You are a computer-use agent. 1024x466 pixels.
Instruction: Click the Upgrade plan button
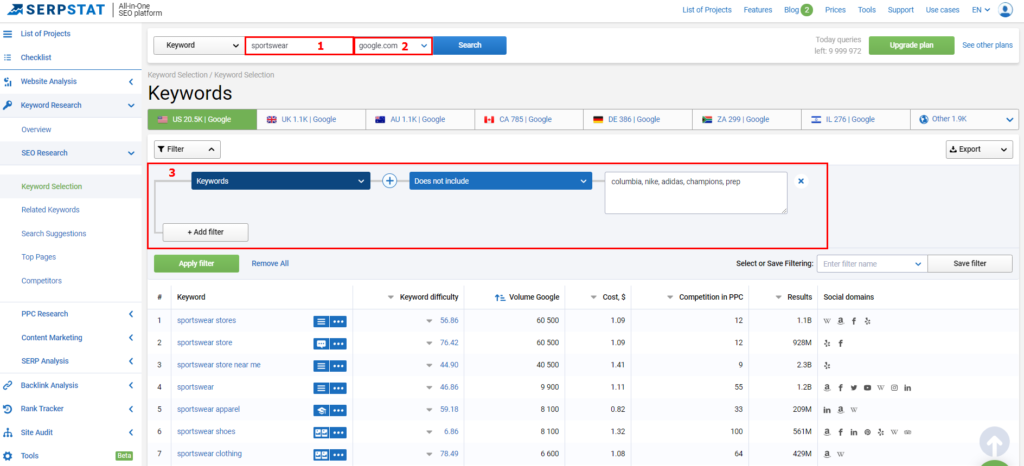coord(911,46)
